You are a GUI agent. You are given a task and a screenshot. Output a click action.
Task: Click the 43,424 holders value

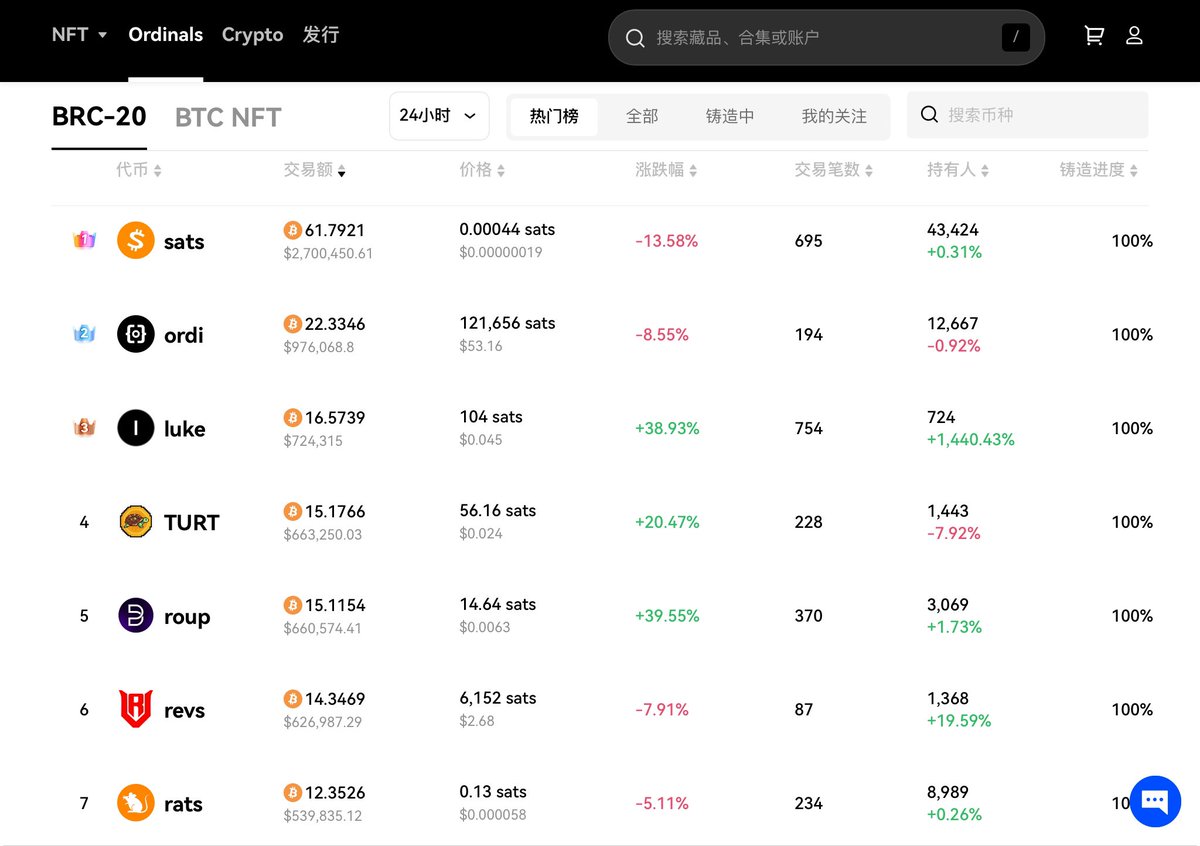953,229
